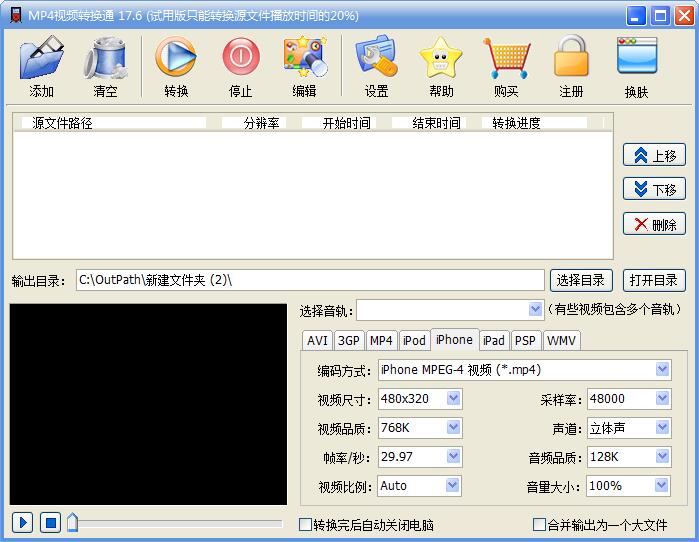Select the AVI format tab
The height and width of the screenshot is (542, 699).
point(317,340)
